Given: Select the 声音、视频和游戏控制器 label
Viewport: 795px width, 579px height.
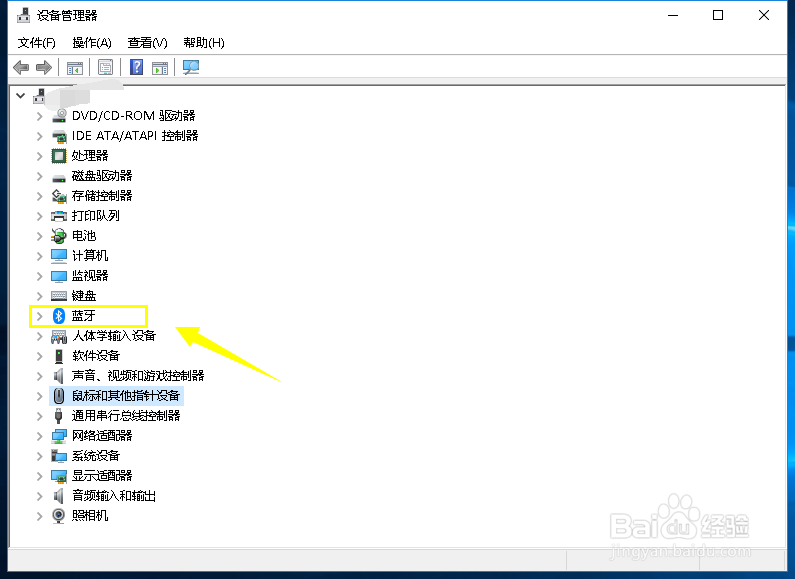Looking at the screenshot, I should tap(138, 376).
